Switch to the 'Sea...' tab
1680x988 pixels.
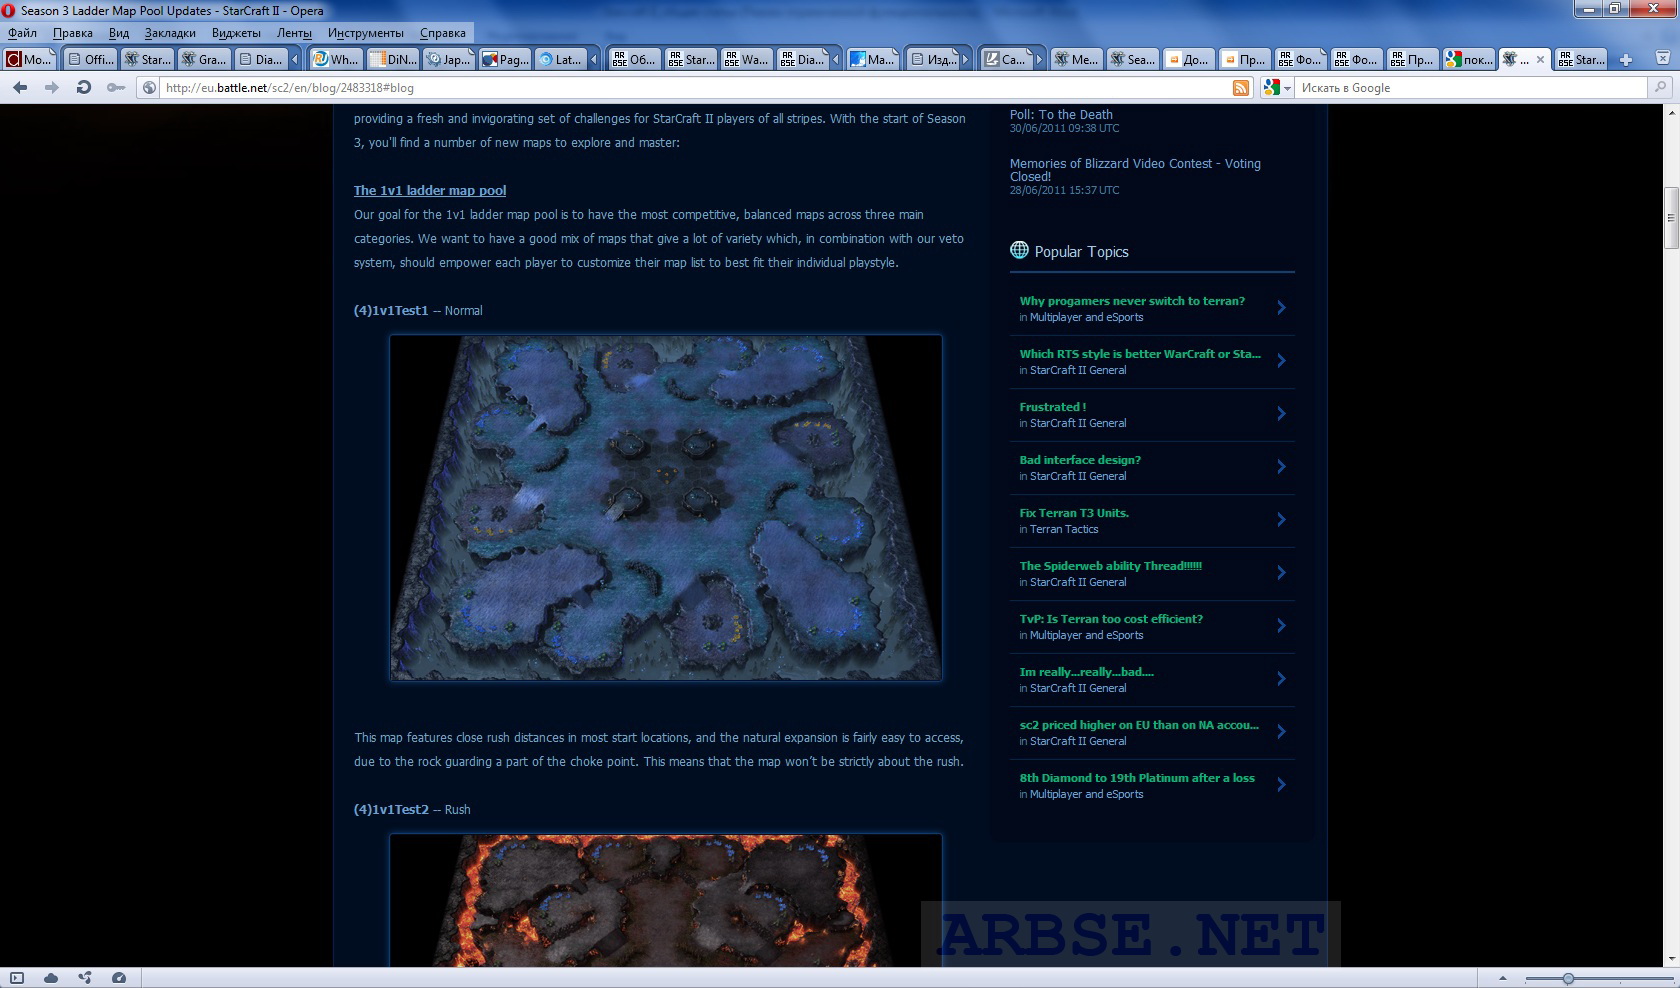[1133, 60]
